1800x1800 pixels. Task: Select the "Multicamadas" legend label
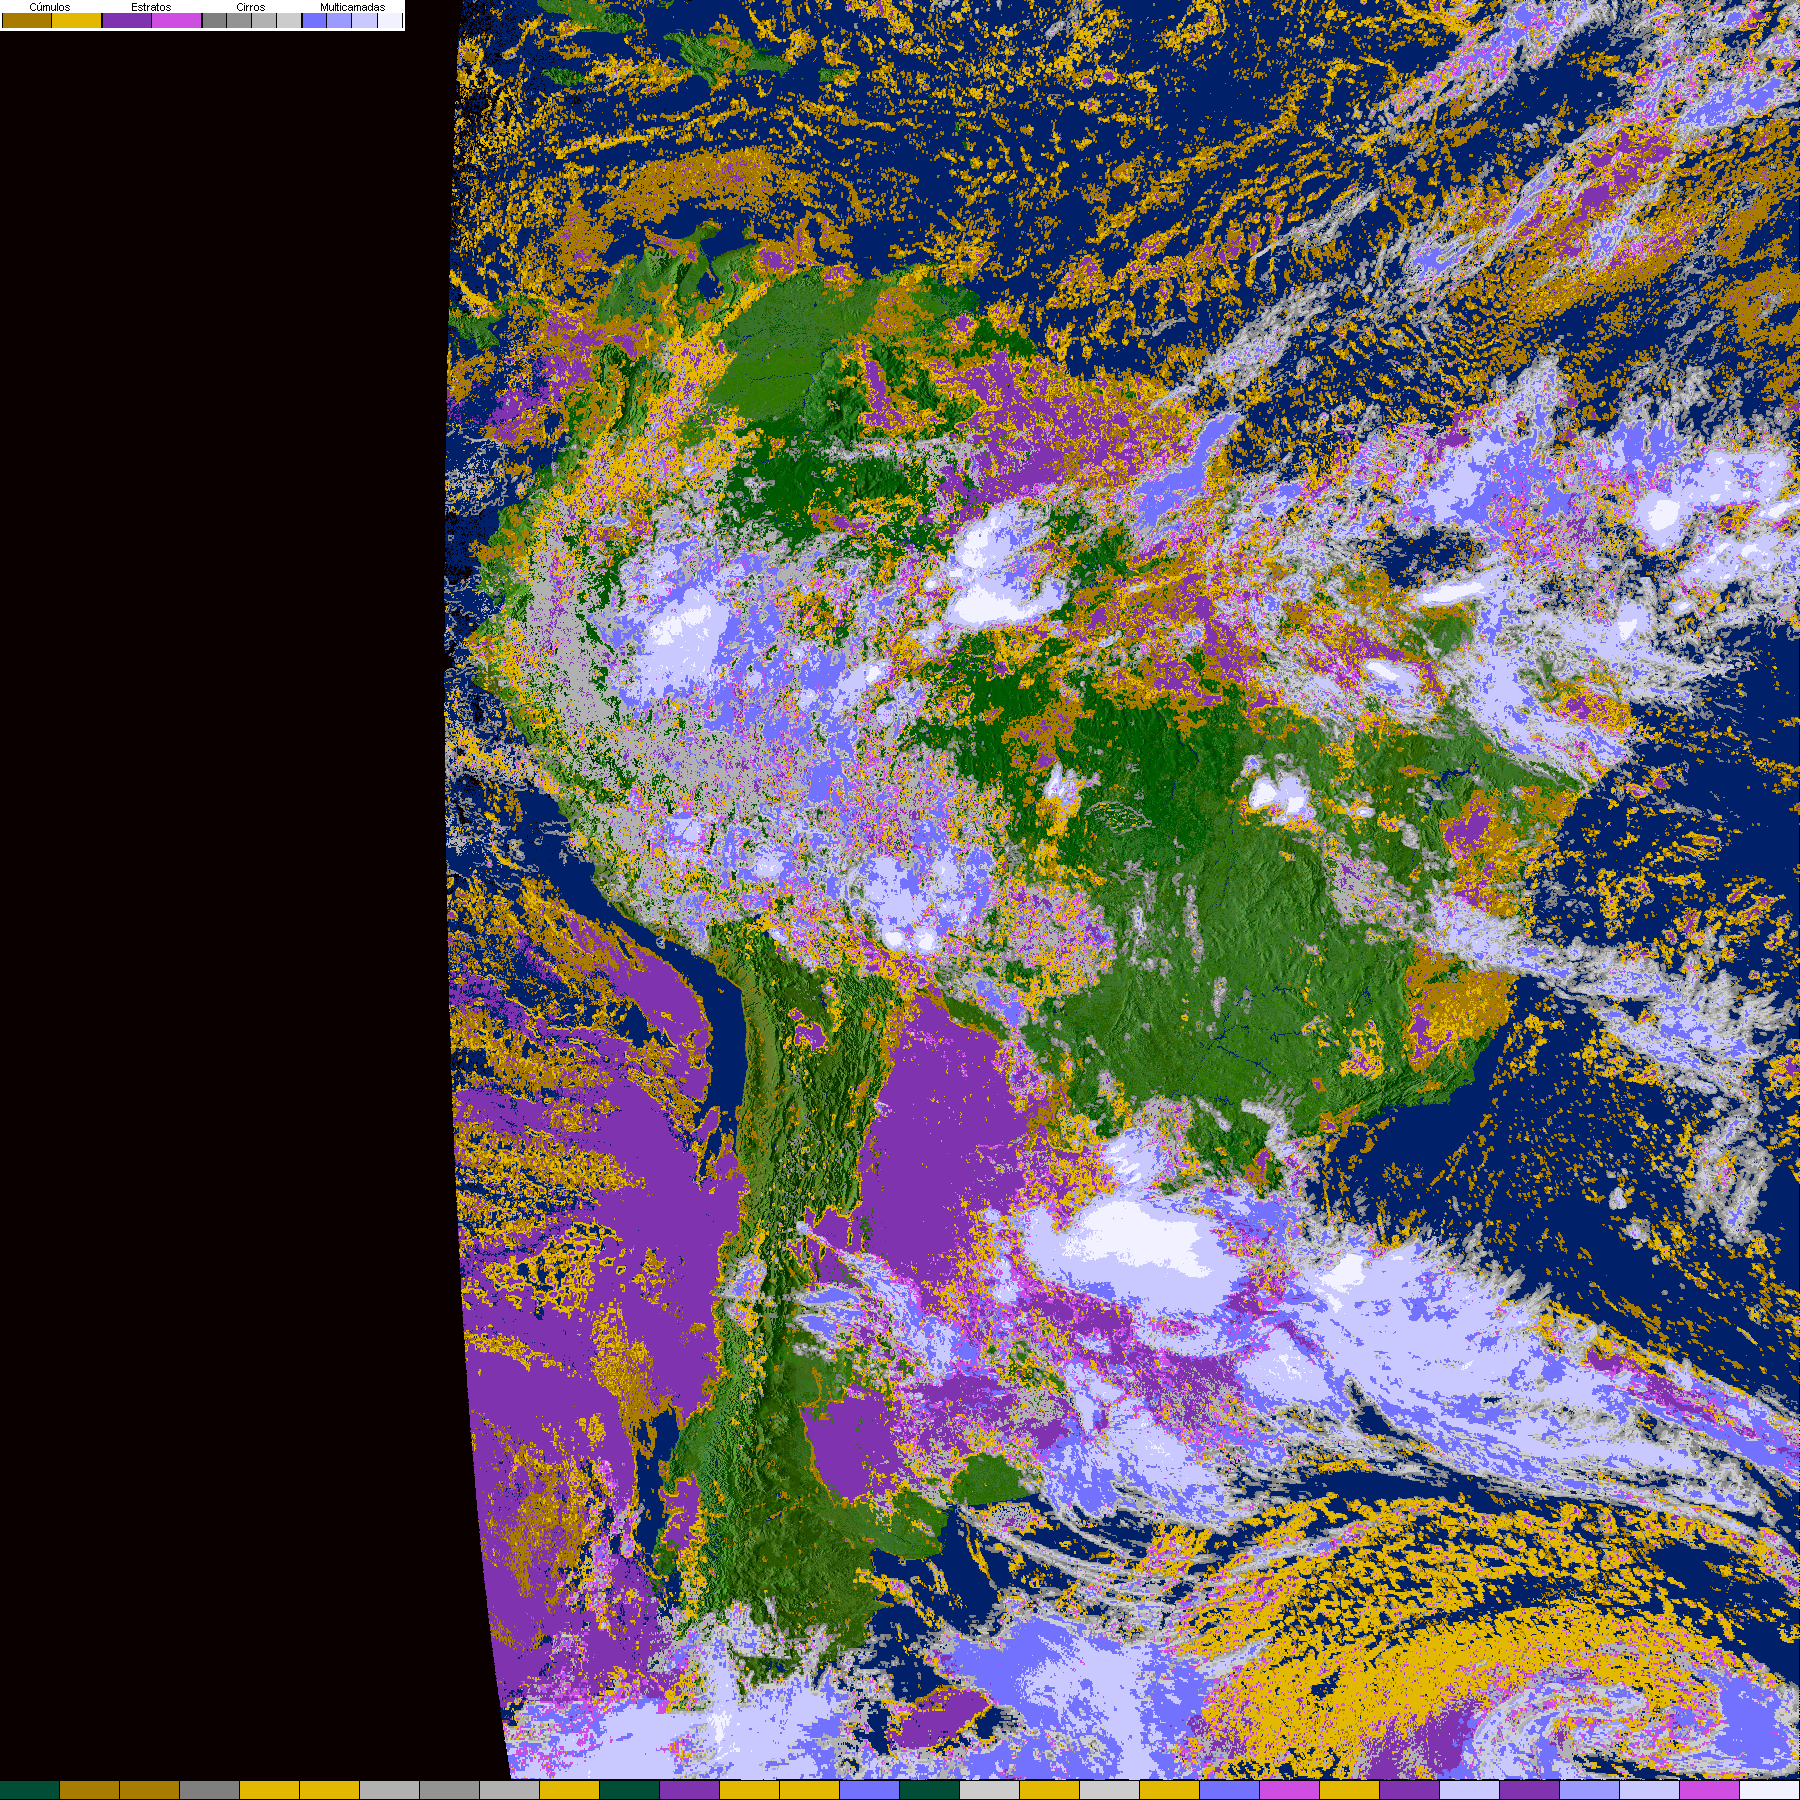352,7
